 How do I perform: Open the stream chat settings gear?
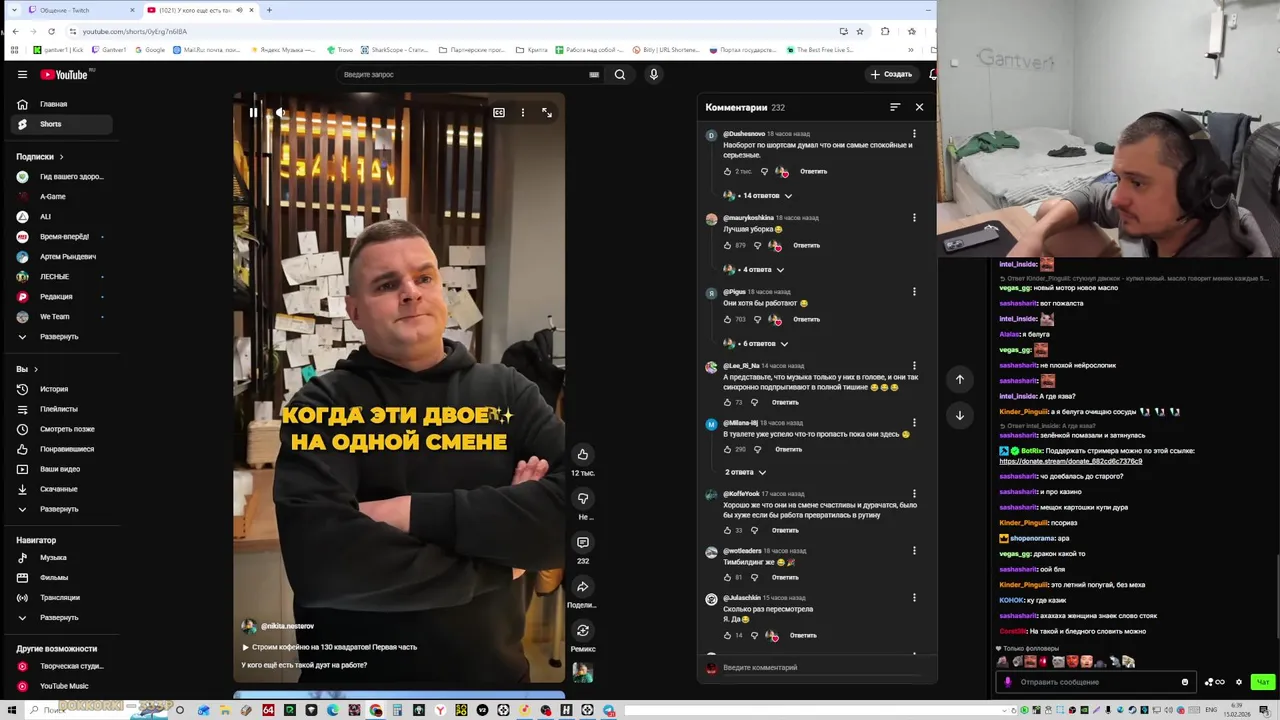(x=1239, y=682)
